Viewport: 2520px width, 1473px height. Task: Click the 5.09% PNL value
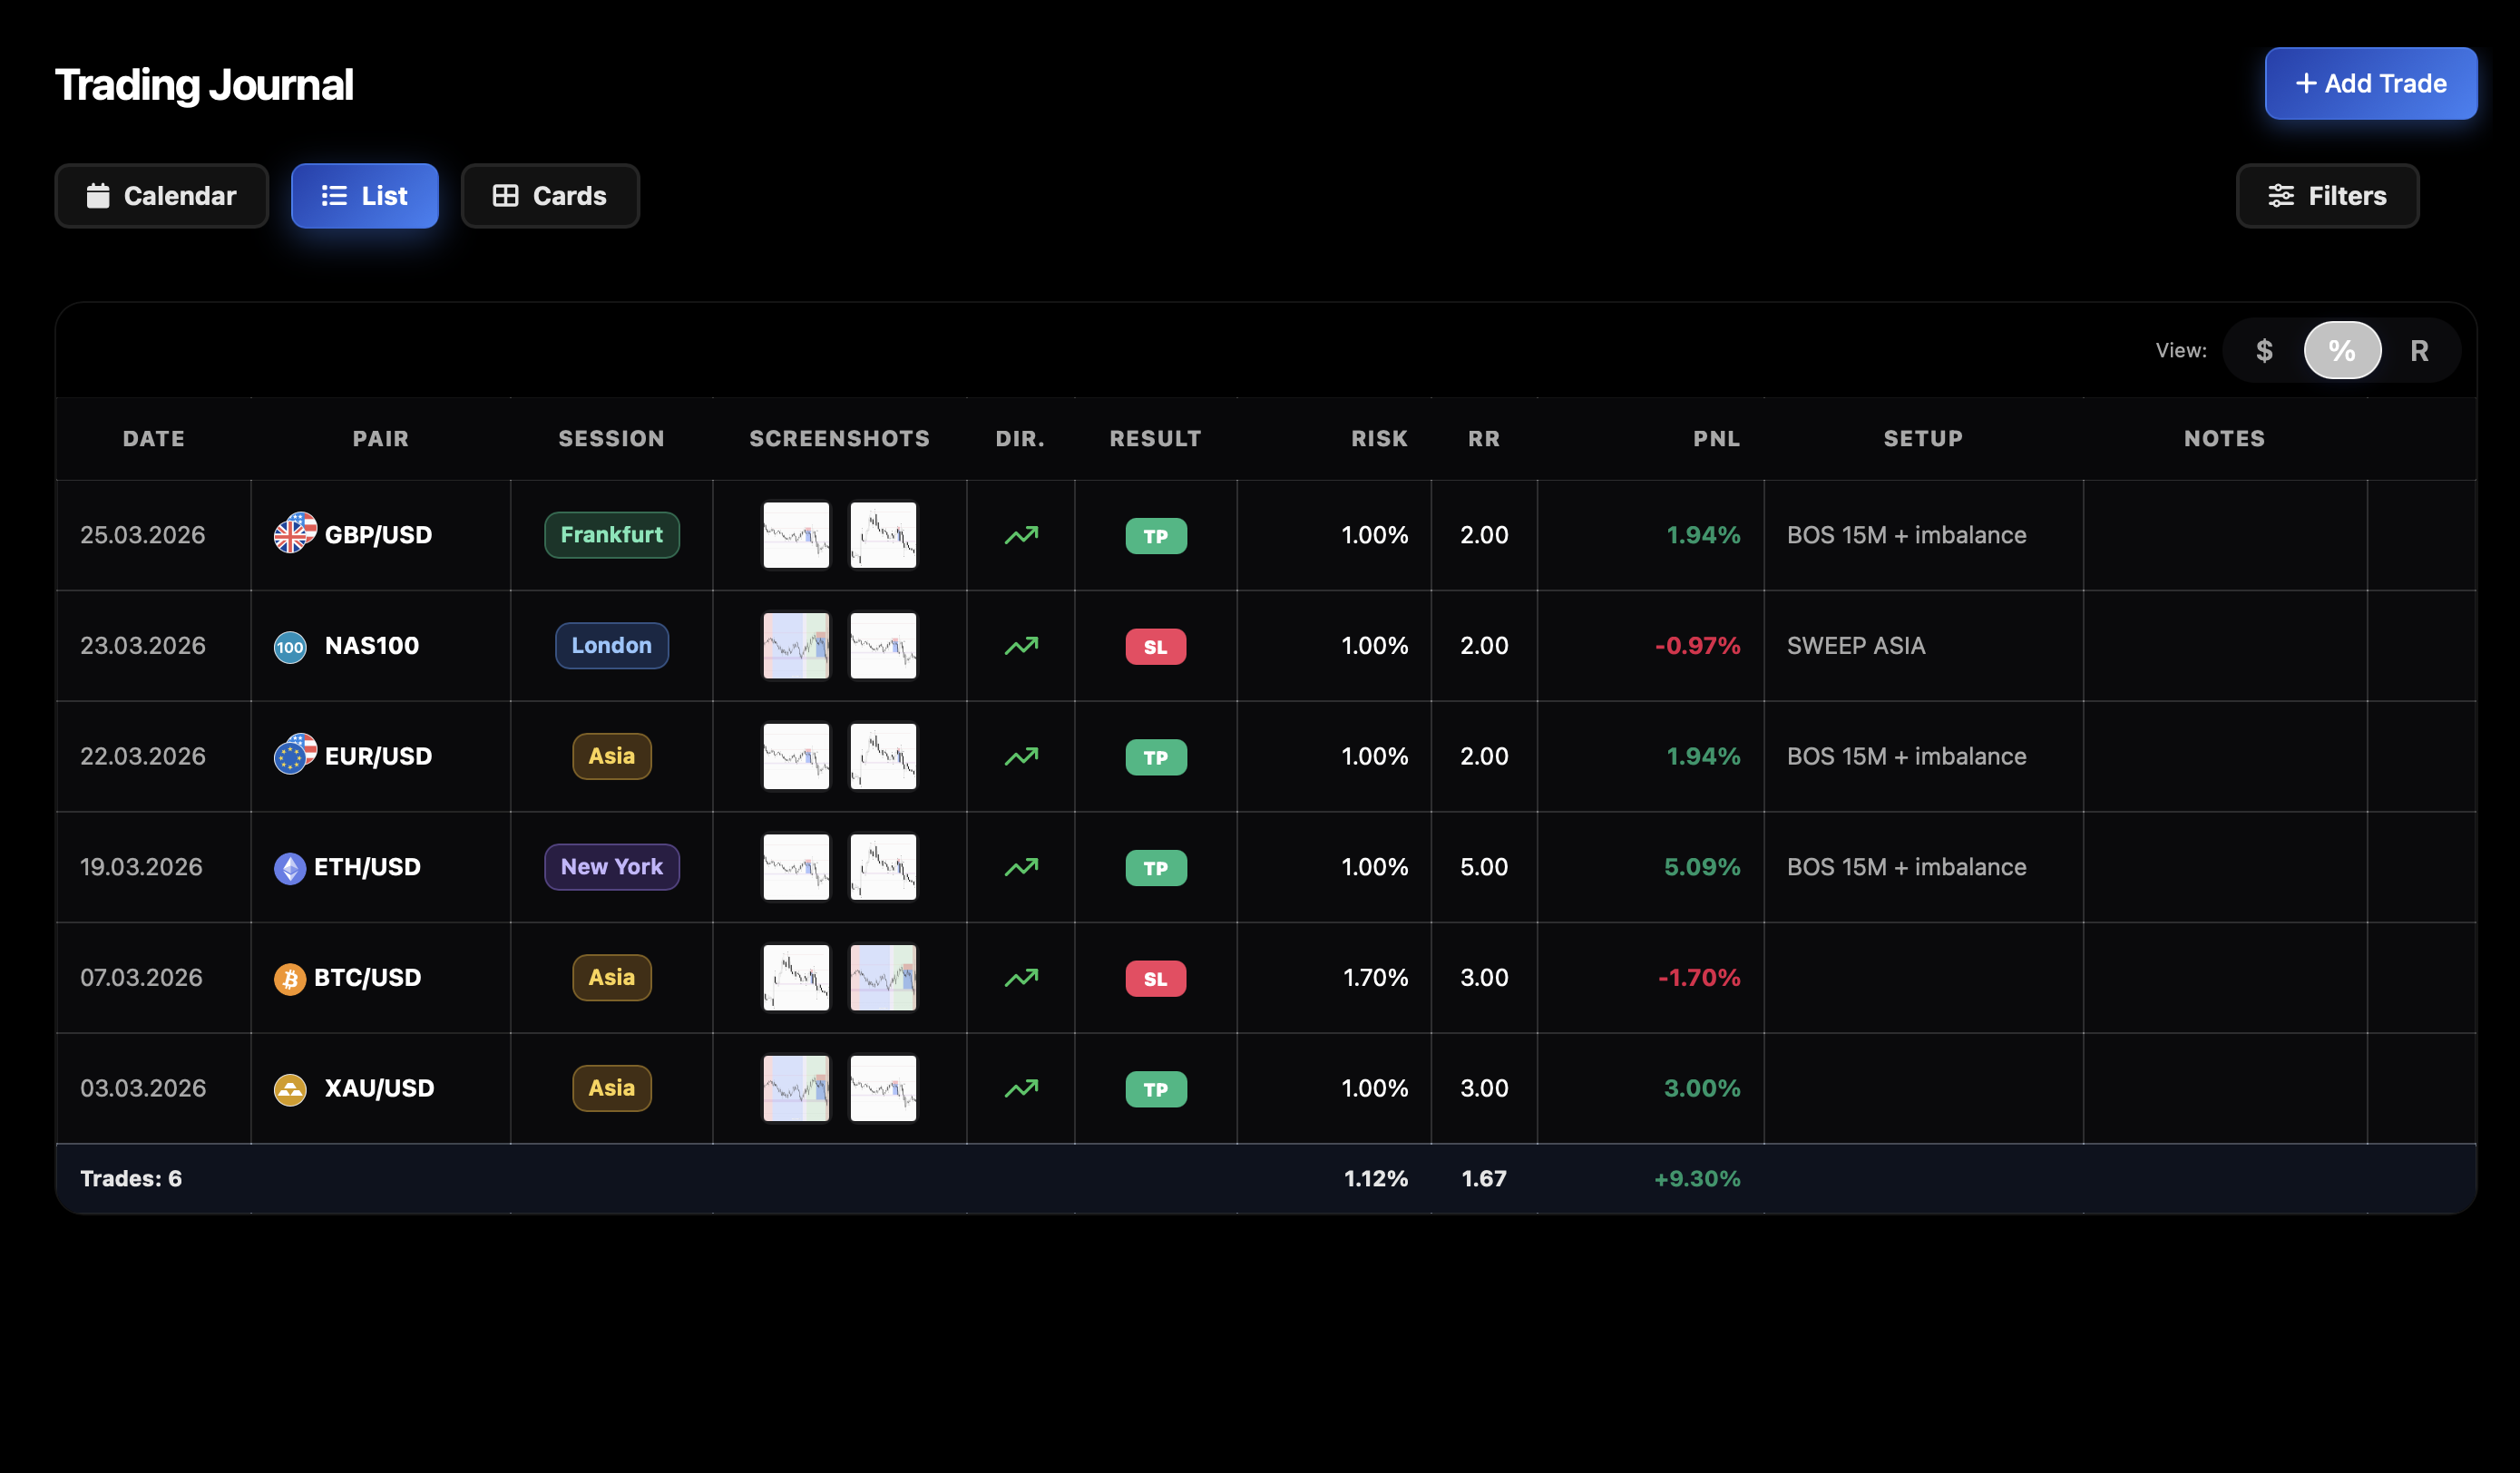tap(1702, 867)
